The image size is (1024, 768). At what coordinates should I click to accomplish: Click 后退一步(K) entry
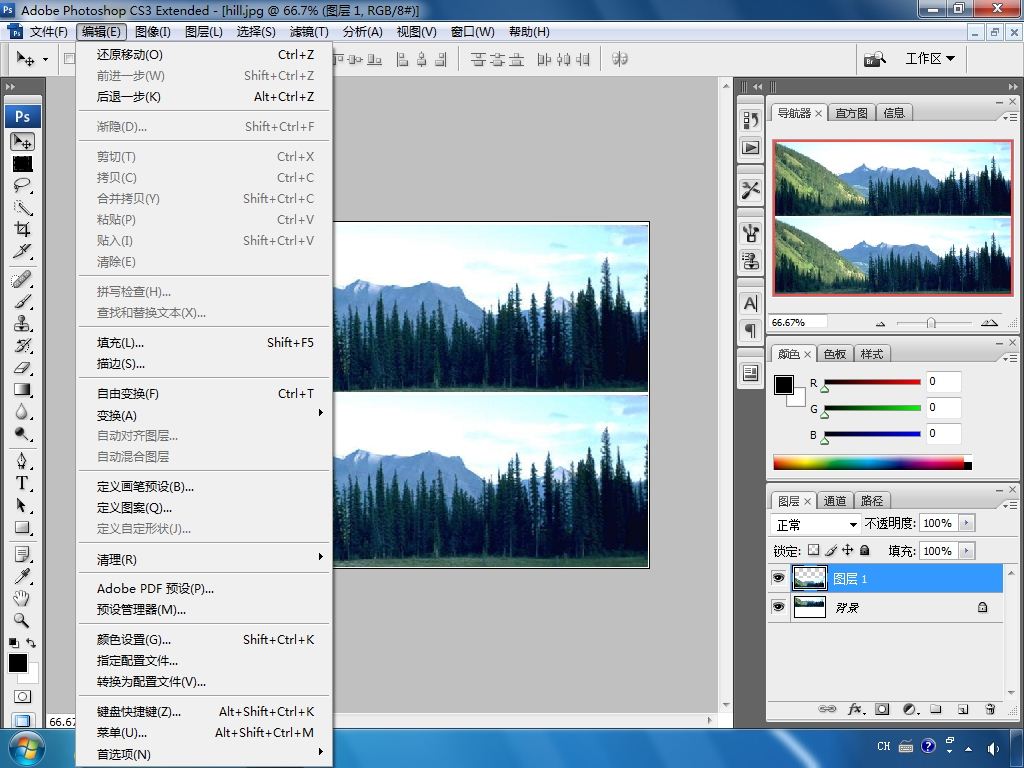tap(204, 97)
